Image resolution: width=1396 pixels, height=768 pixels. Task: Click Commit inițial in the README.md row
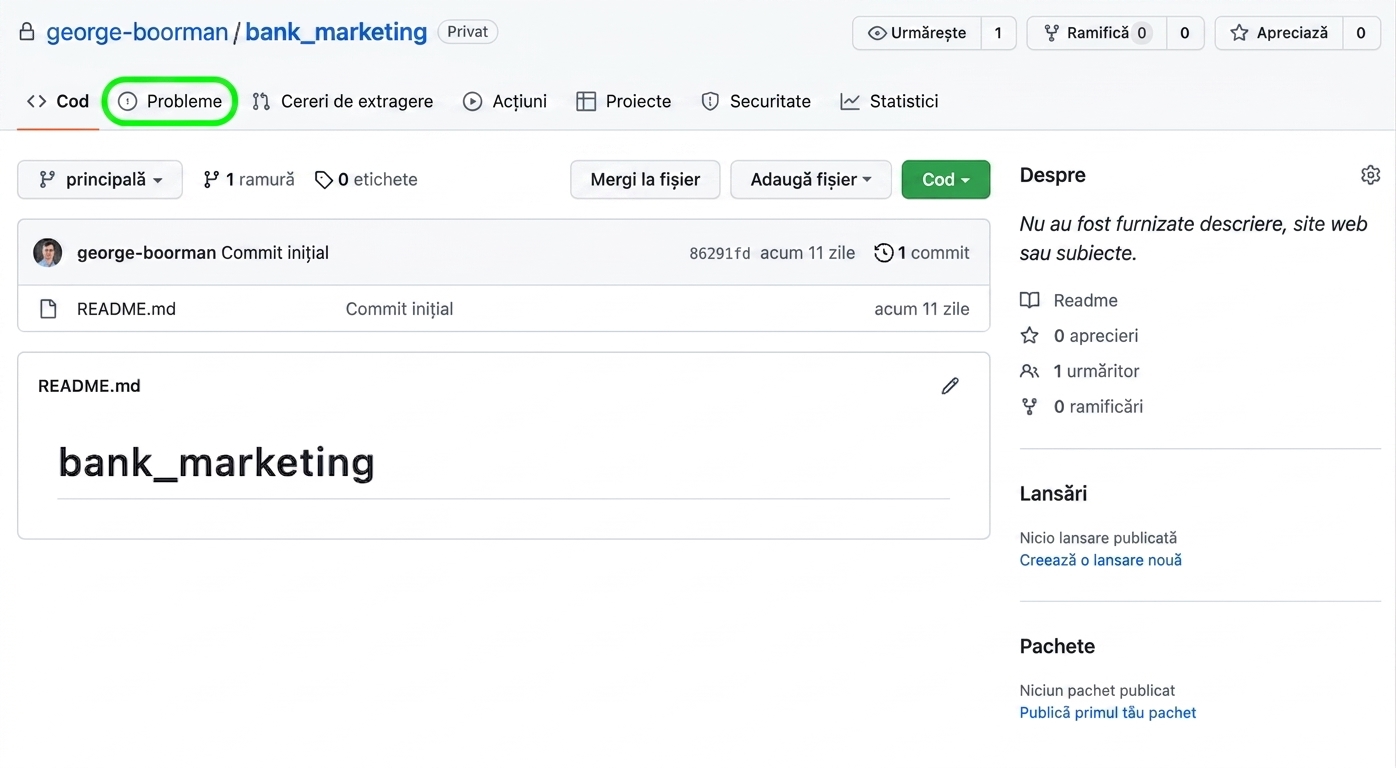click(x=399, y=309)
